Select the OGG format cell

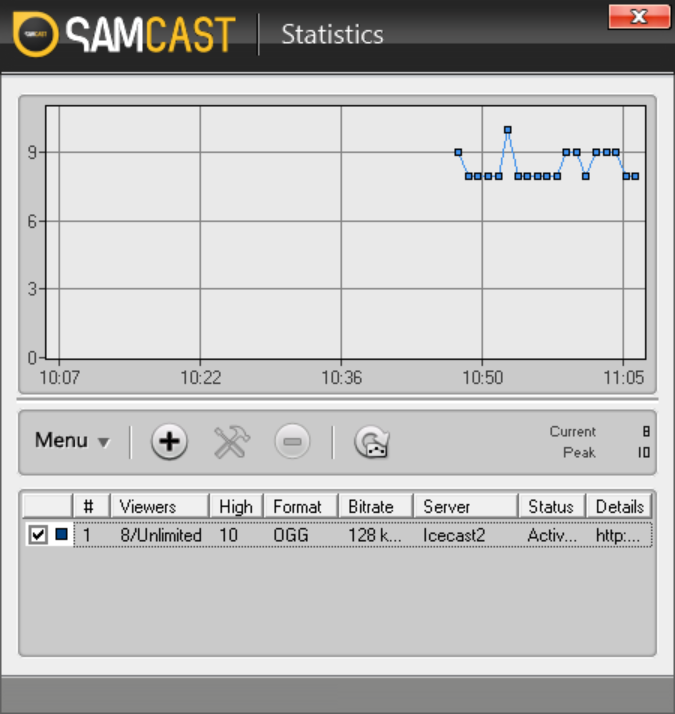click(x=291, y=535)
